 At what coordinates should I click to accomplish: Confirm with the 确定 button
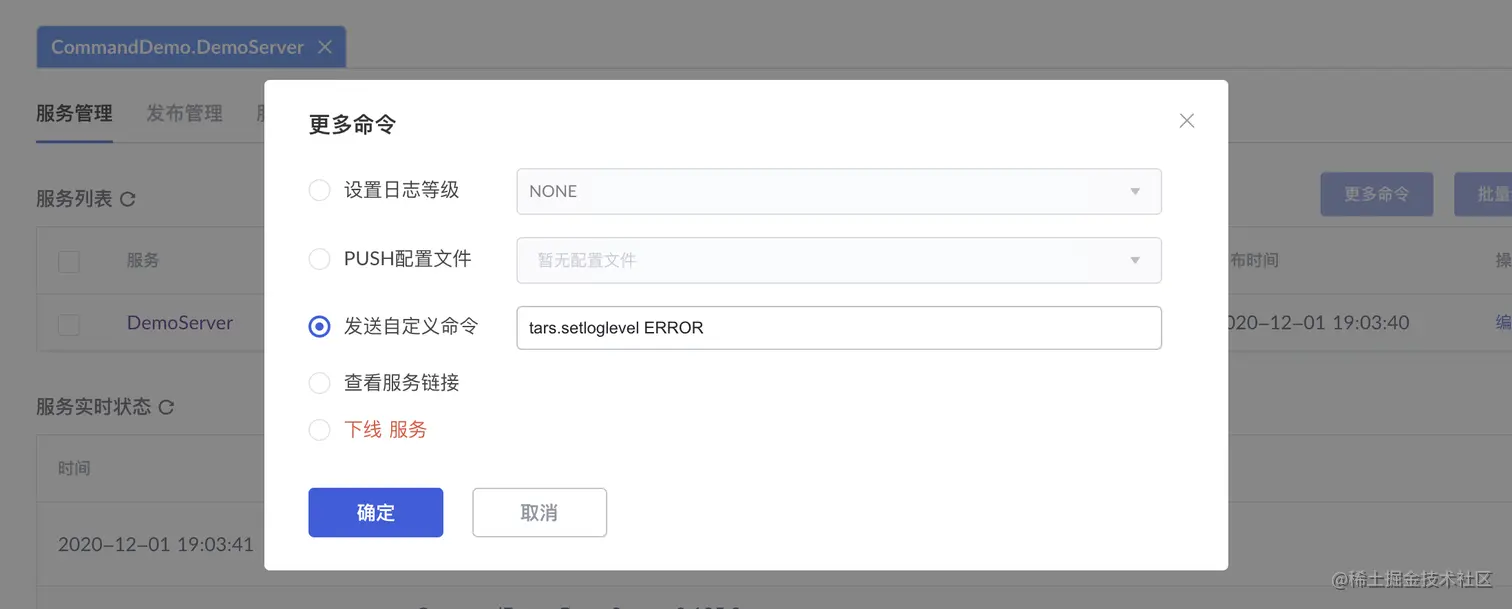coord(376,513)
